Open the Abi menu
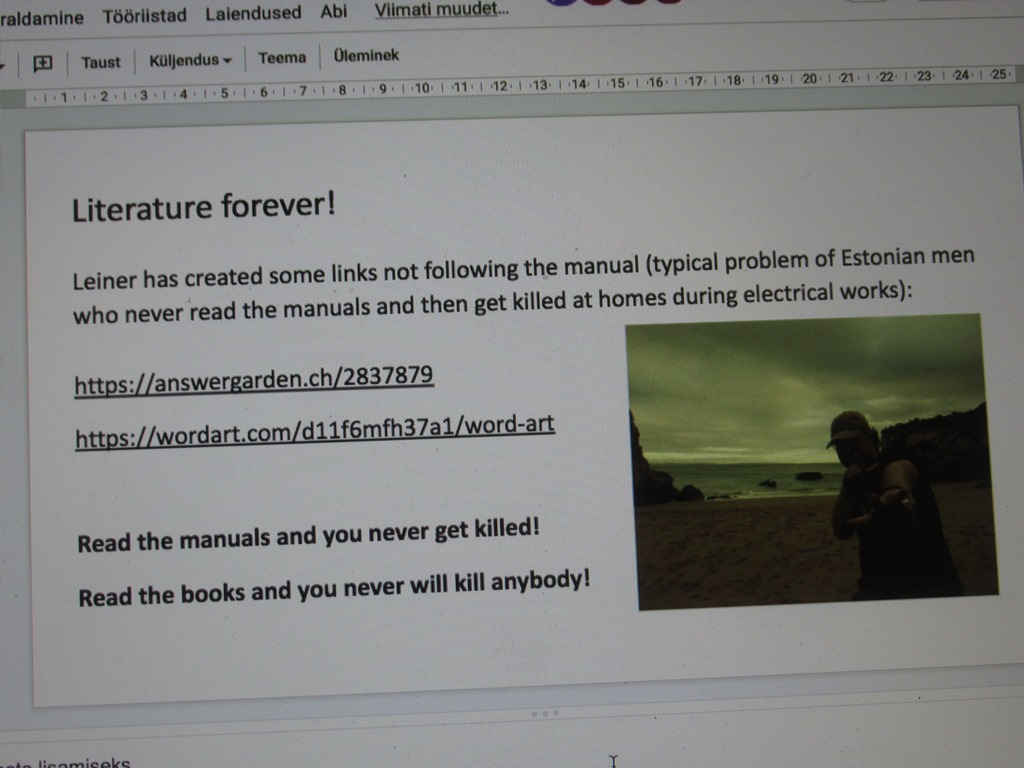Image resolution: width=1024 pixels, height=768 pixels. [333, 11]
